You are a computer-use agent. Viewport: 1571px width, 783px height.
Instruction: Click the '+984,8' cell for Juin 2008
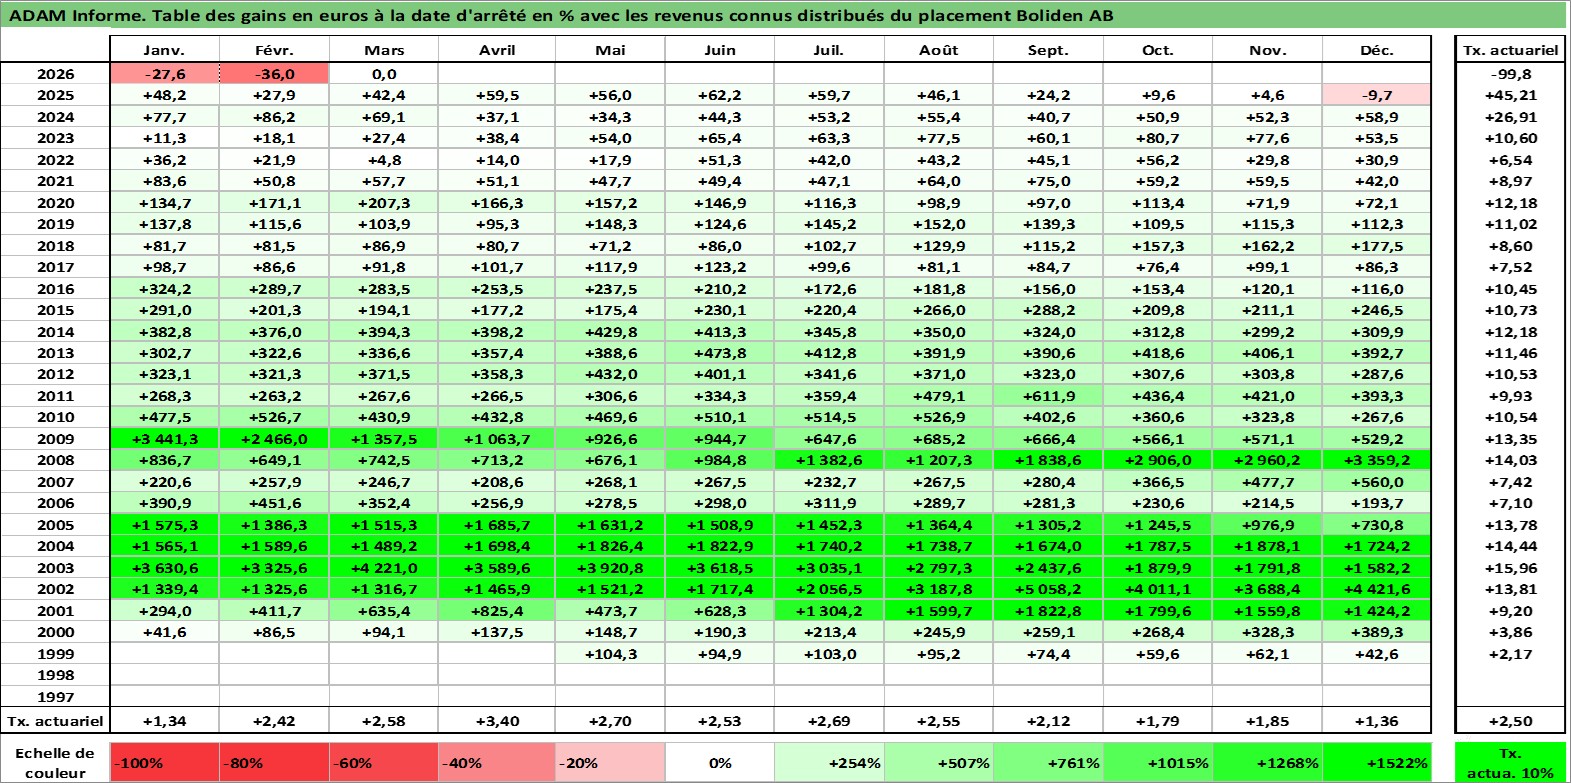[x=720, y=460]
